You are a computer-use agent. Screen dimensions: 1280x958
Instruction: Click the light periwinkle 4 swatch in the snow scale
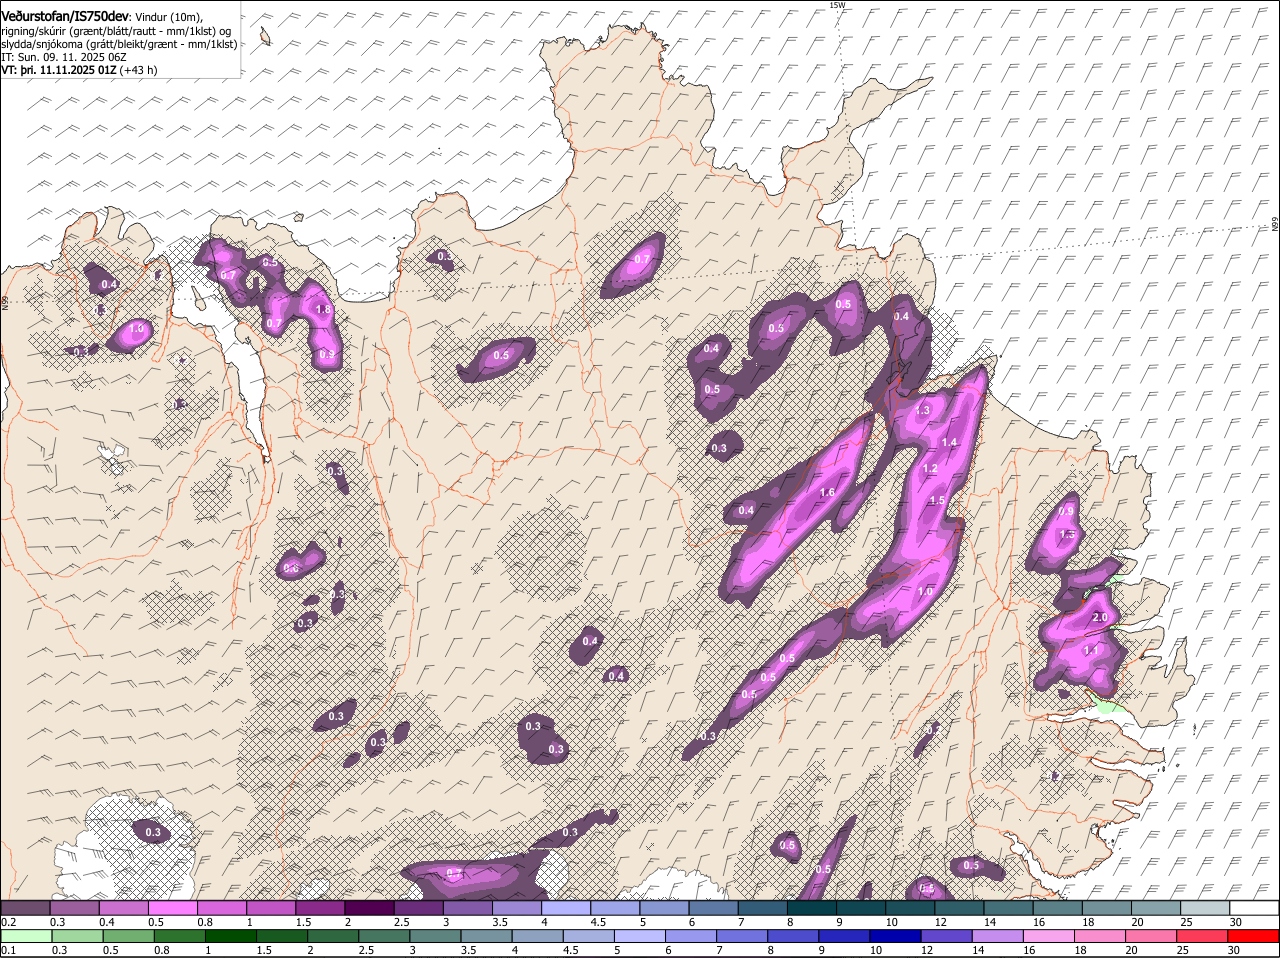[x=566, y=907]
